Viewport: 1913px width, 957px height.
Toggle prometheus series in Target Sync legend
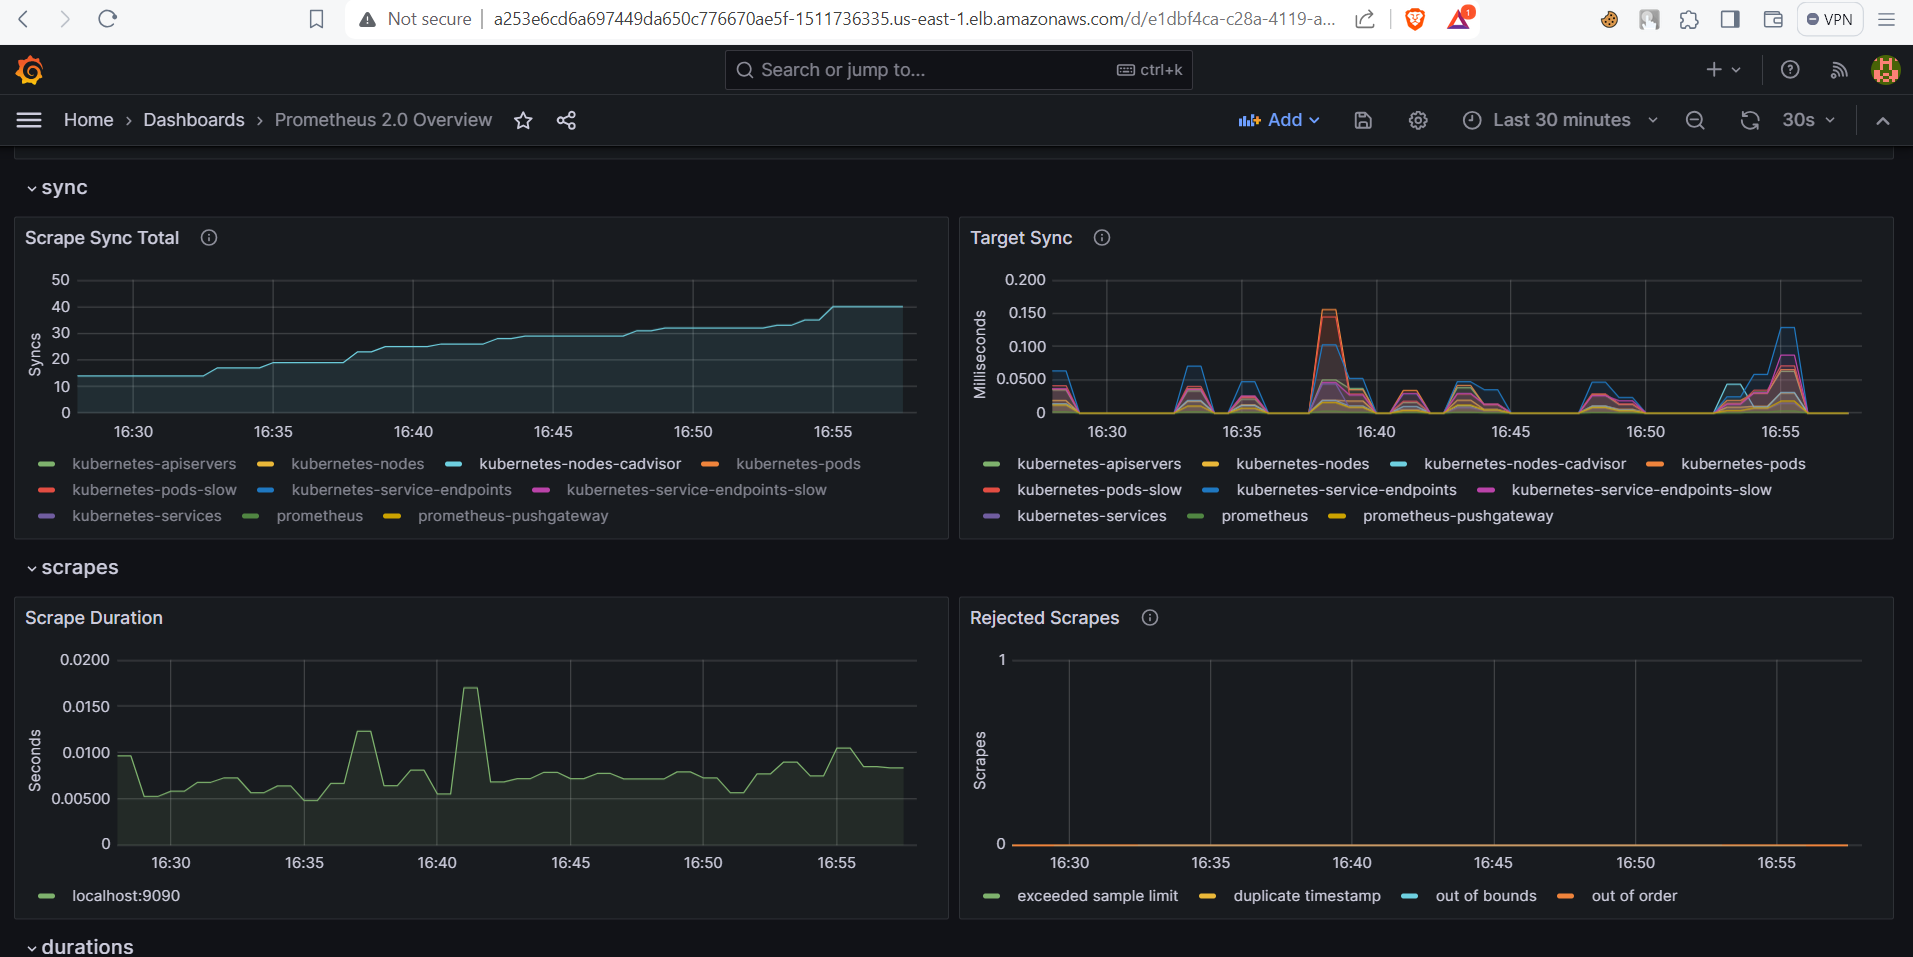point(1264,516)
